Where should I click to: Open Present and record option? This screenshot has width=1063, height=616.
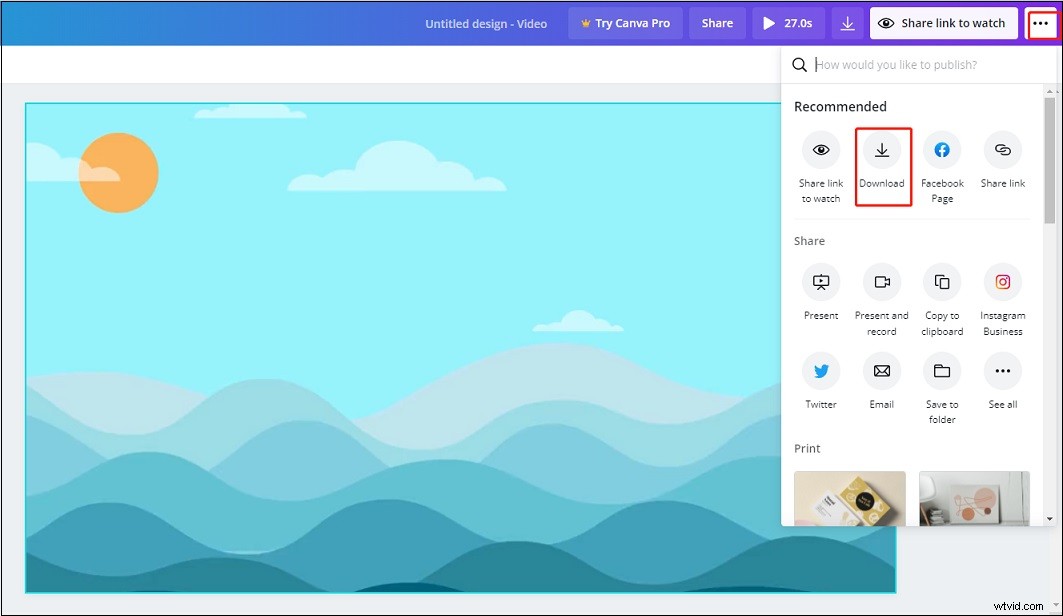881,282
